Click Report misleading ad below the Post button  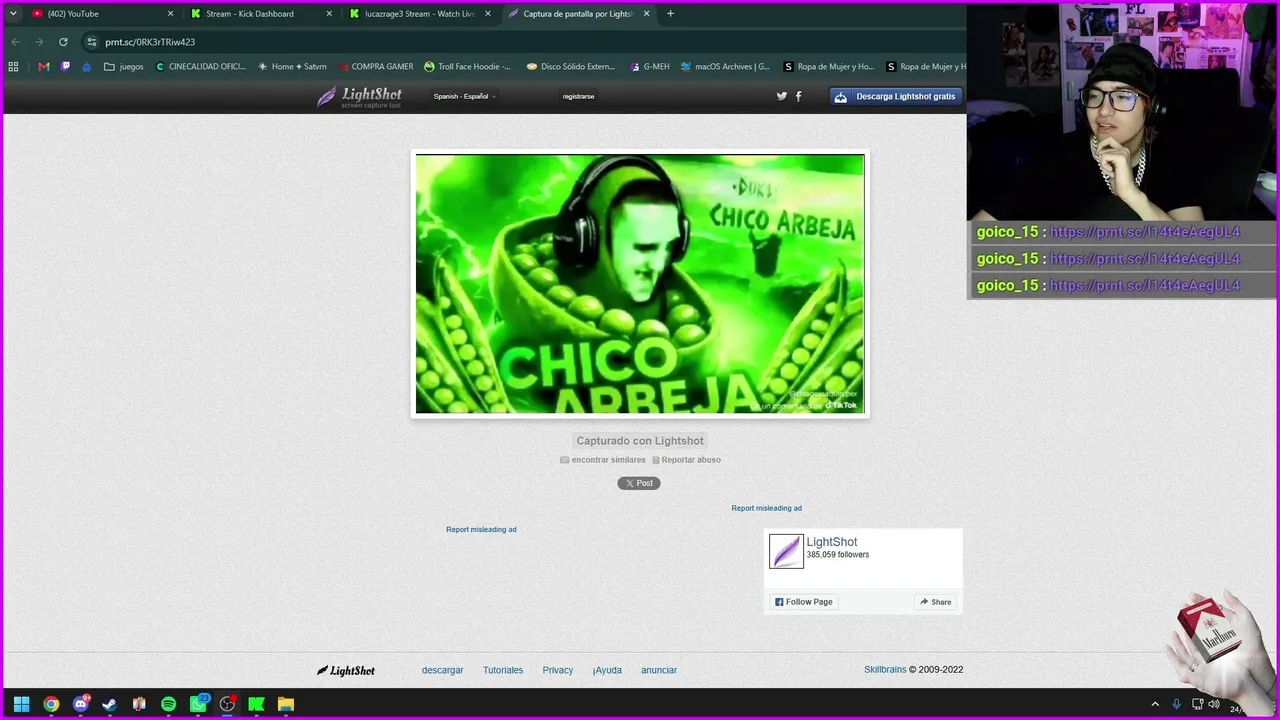481,530
